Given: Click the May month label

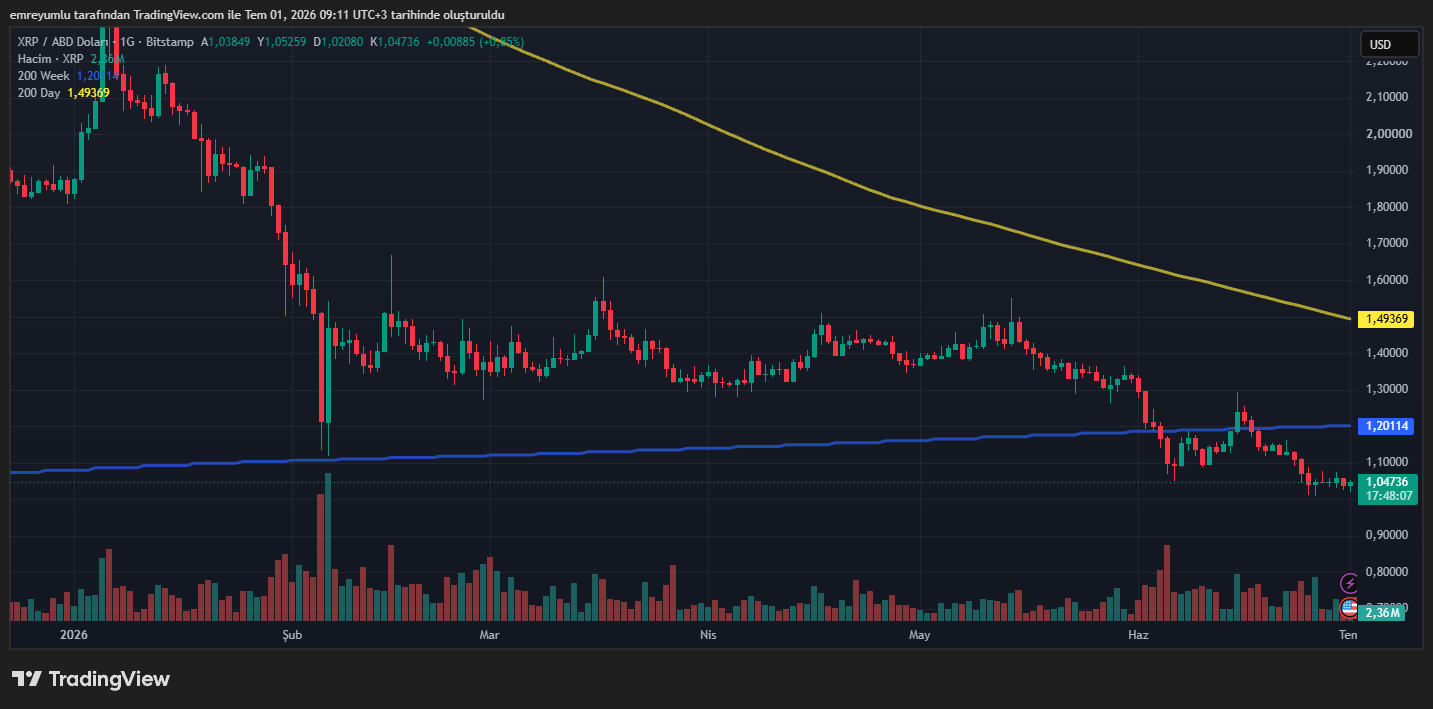Looking at the screenshot, I should coord(920,635).
